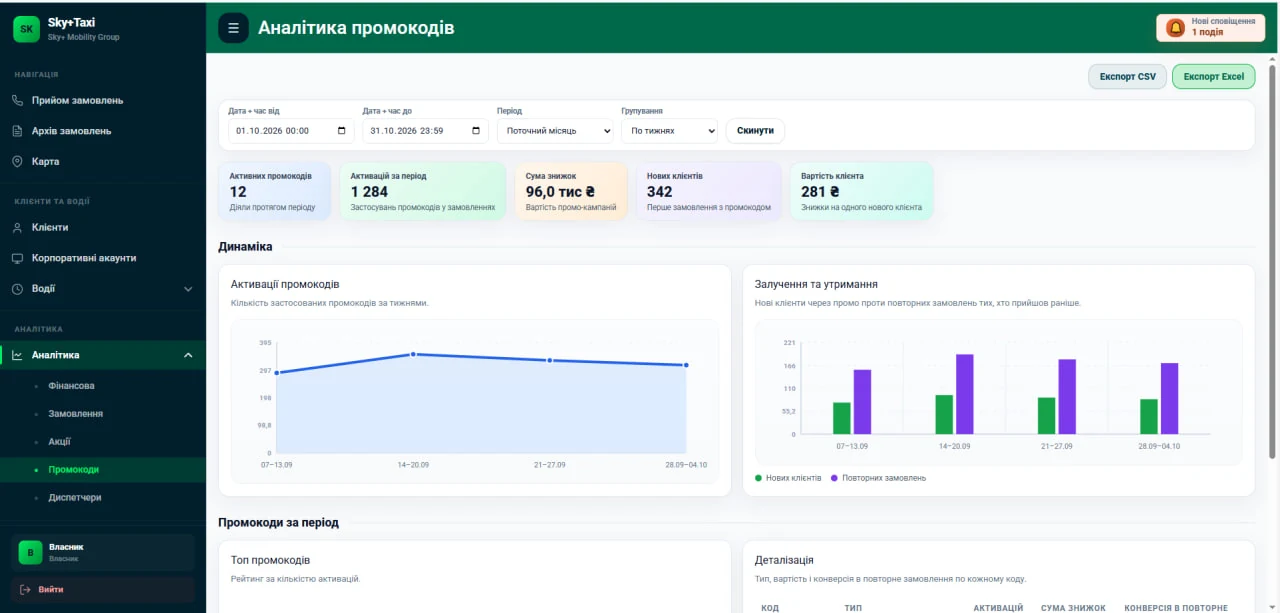Log out with the Вийти button
This screenshot has width=1280, height=613.
pyautogui.click(x=103, y=589)
